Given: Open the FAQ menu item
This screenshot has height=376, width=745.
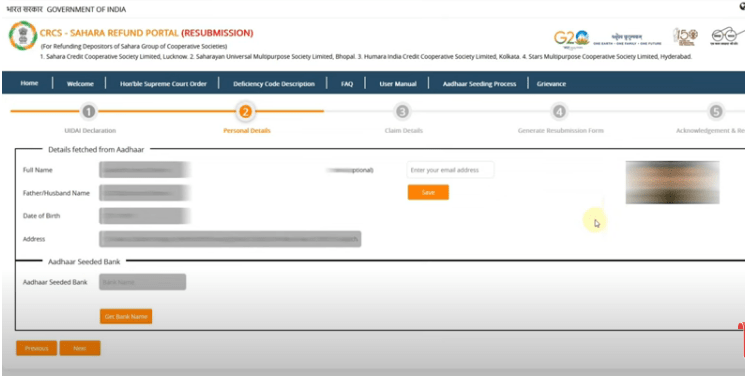Looking at the screenshot, I should coord(347,84).
